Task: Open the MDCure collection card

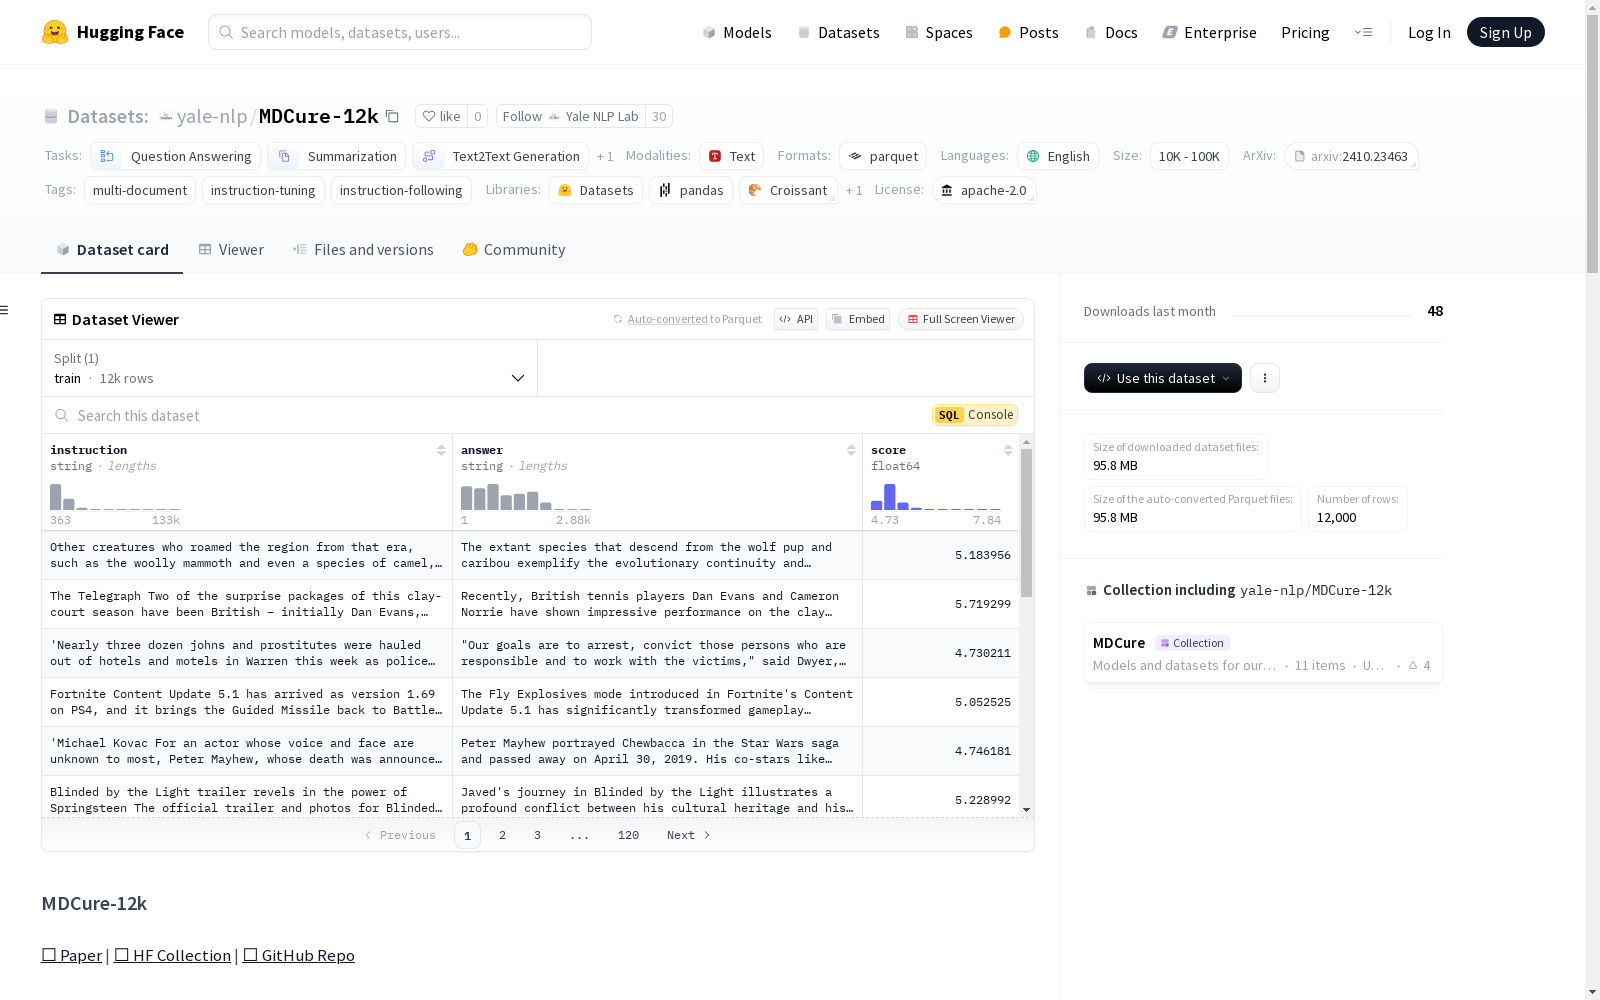Action: pos(1263,653)
